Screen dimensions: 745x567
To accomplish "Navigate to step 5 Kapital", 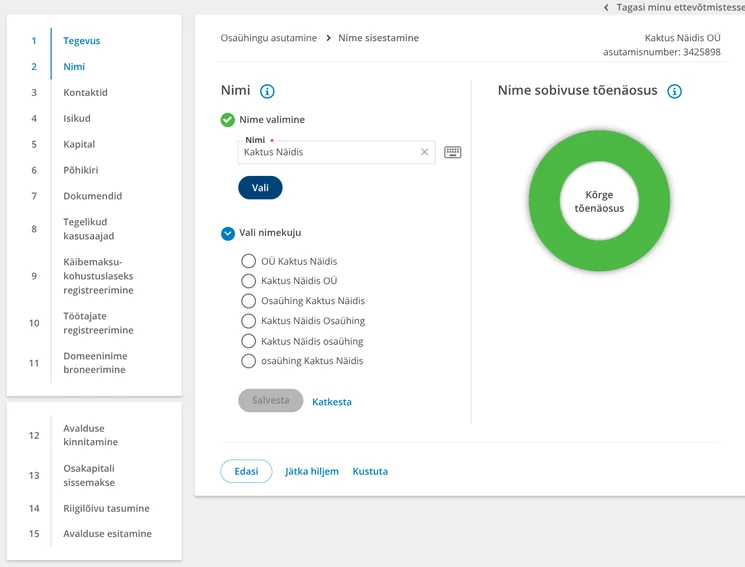I will pos(79,144).
